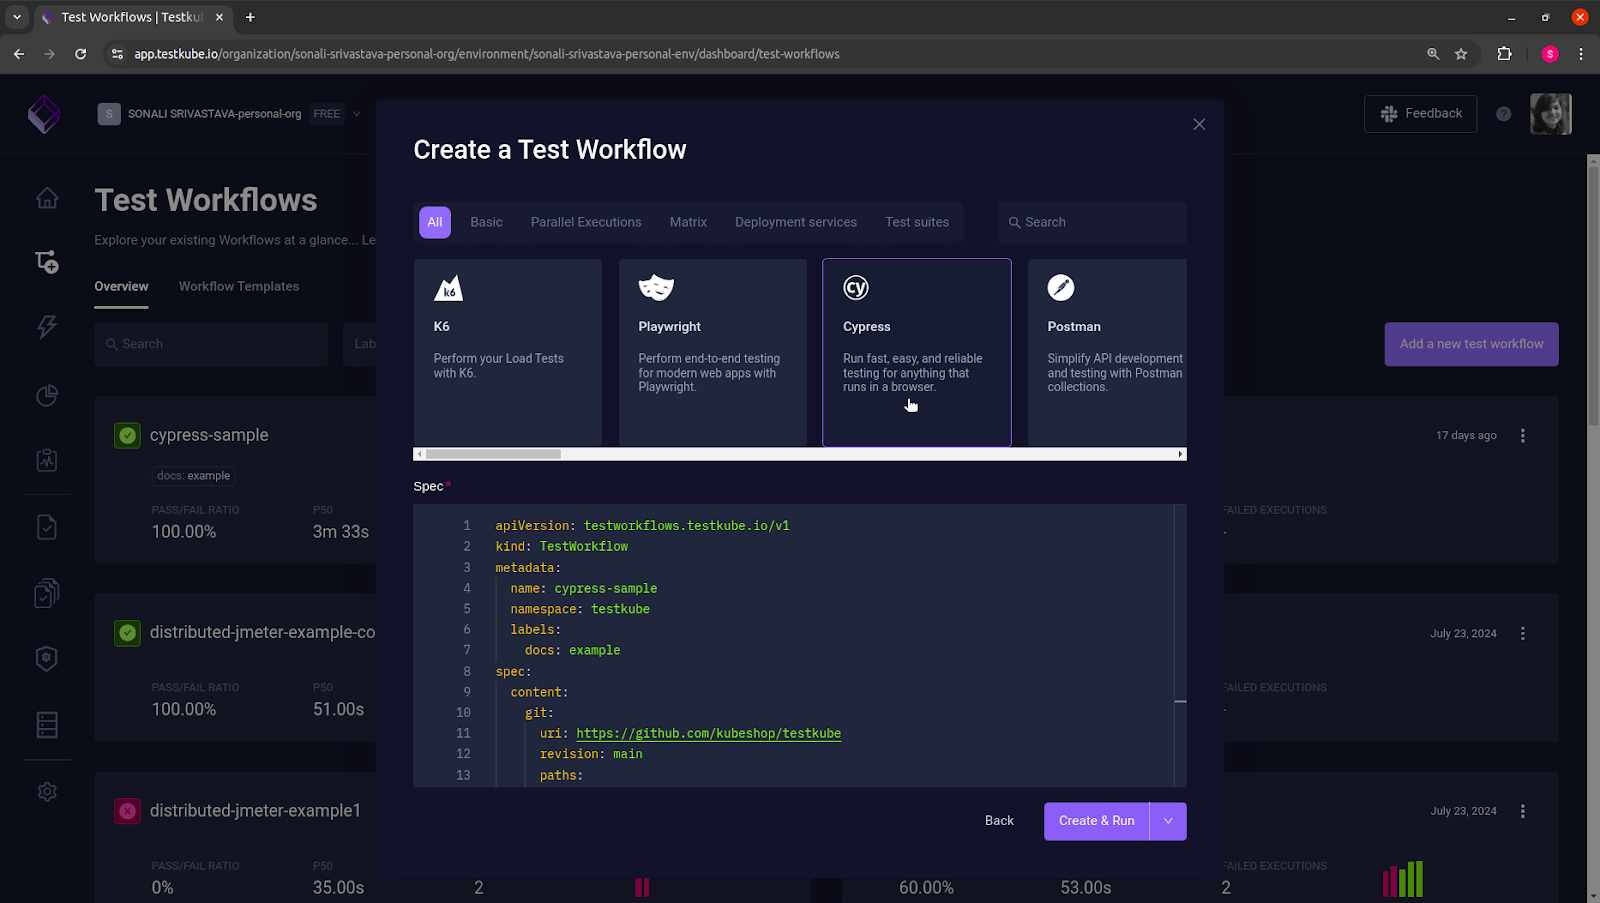1600x903 pixels.
Task: Select the Deployment services filter tab
Action: (x=796, y=222)
